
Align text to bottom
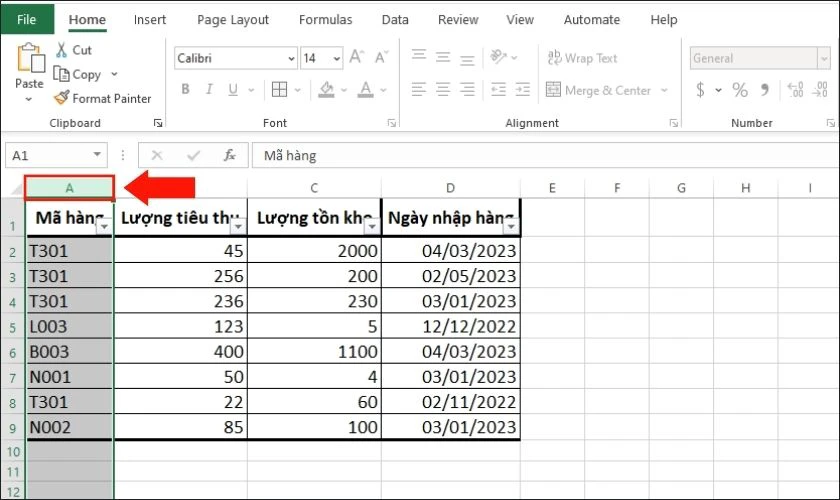pyautogui.click(x=467, y=58)
